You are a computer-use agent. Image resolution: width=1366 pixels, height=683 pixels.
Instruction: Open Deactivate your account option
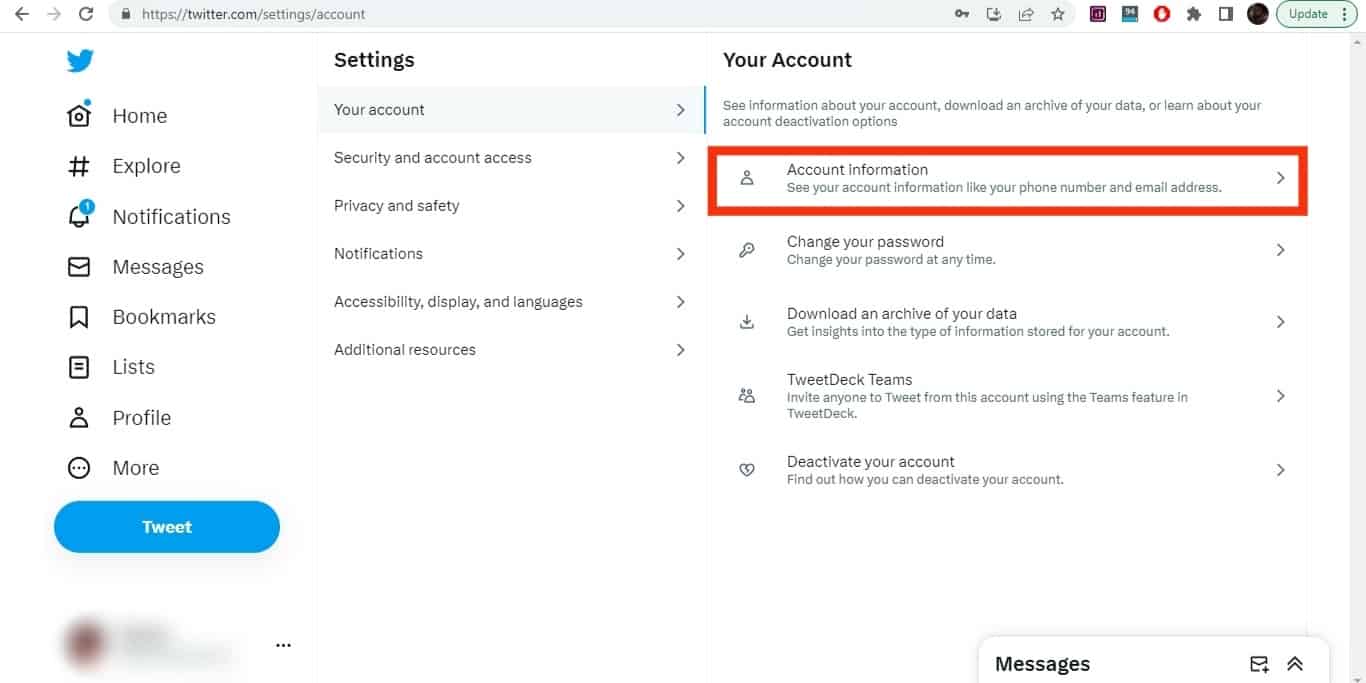tap(1007, 470)
